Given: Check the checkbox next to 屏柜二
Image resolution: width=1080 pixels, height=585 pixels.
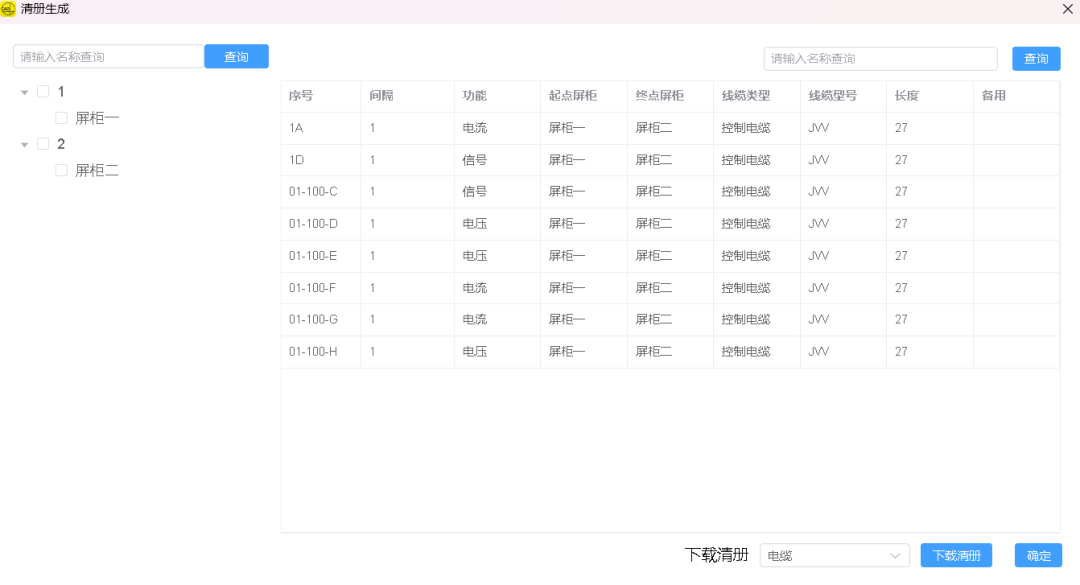Looking at the screenshot, I should [x=60, y=170].
